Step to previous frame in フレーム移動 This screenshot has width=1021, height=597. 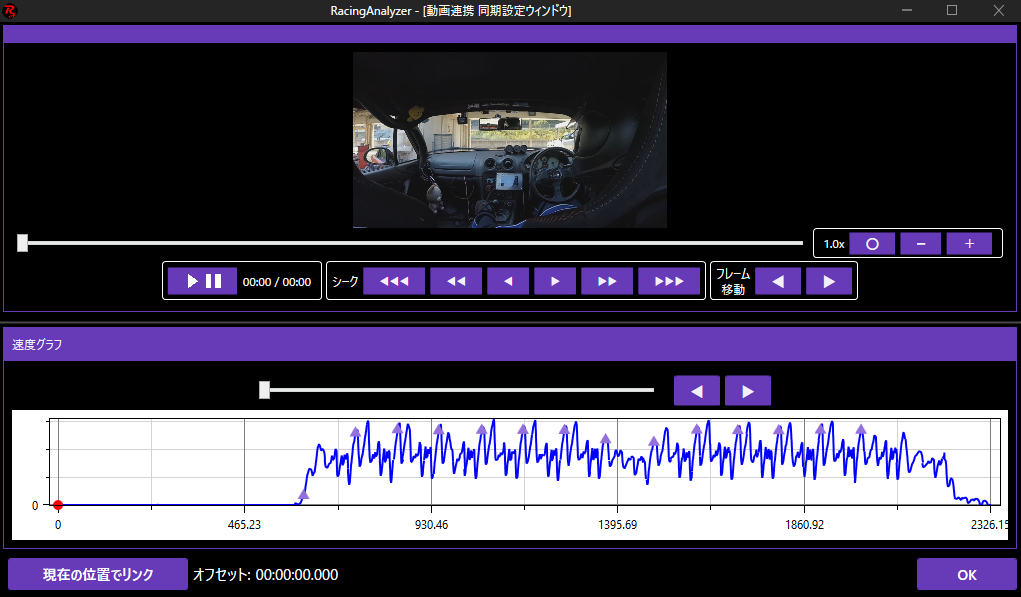(x=778, y=281)
